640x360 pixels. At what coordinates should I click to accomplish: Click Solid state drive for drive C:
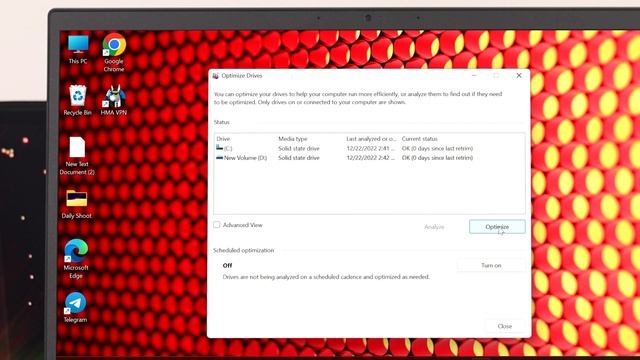pos(299,149)
